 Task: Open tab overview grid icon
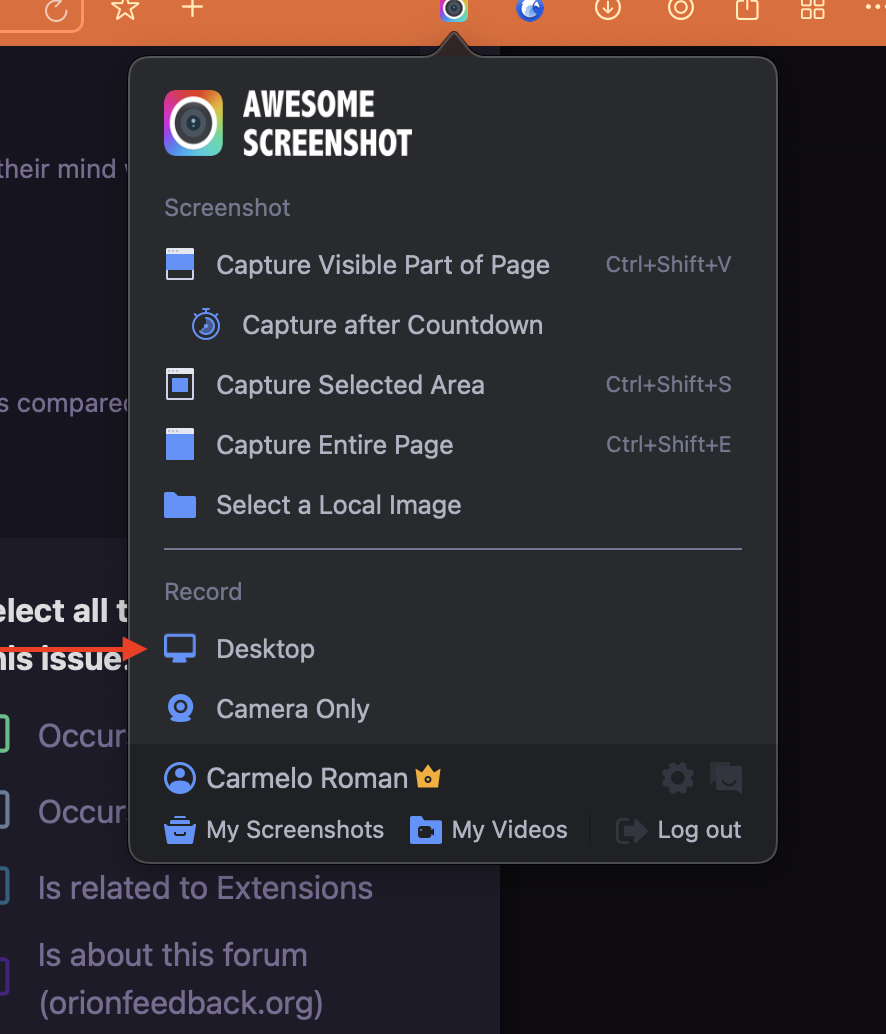[x=813, y=10]
